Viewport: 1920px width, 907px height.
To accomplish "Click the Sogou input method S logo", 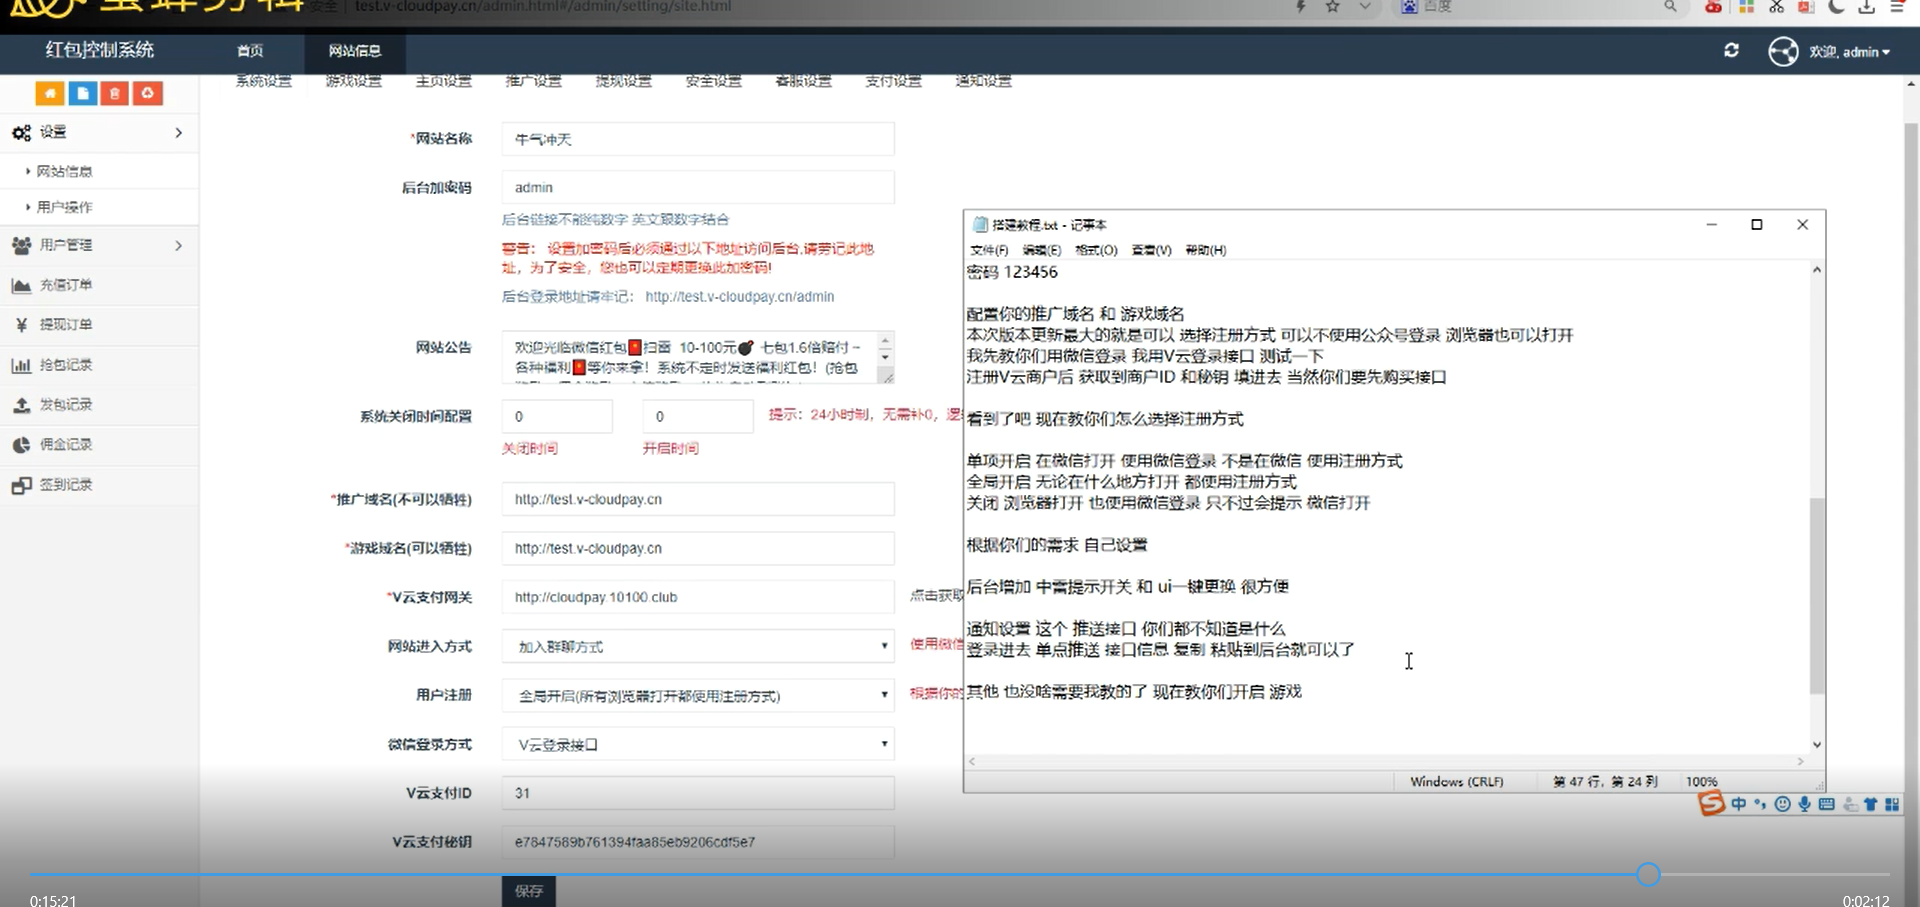I will pos(1712,803).
